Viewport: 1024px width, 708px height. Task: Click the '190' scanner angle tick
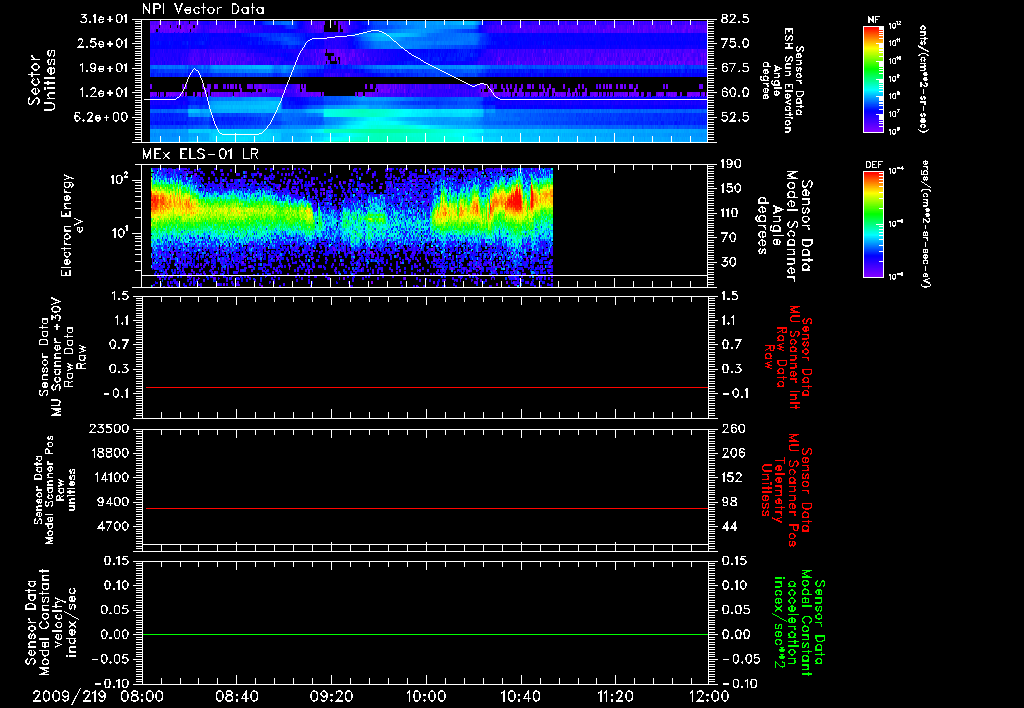pyautogui.click(x=731, y=164)
